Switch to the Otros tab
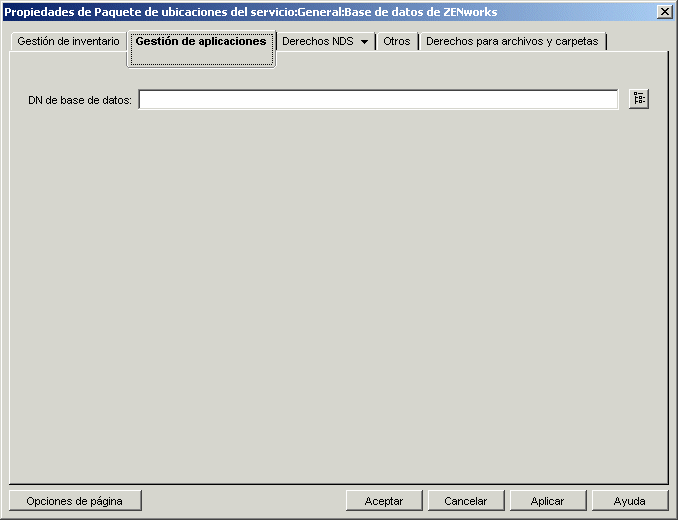 point(397,41)
